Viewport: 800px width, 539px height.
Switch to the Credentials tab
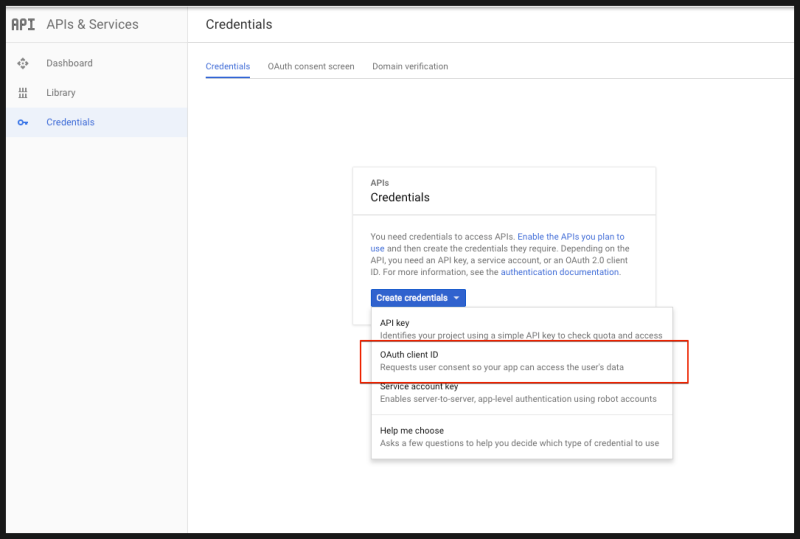click(x=228, y=66)
